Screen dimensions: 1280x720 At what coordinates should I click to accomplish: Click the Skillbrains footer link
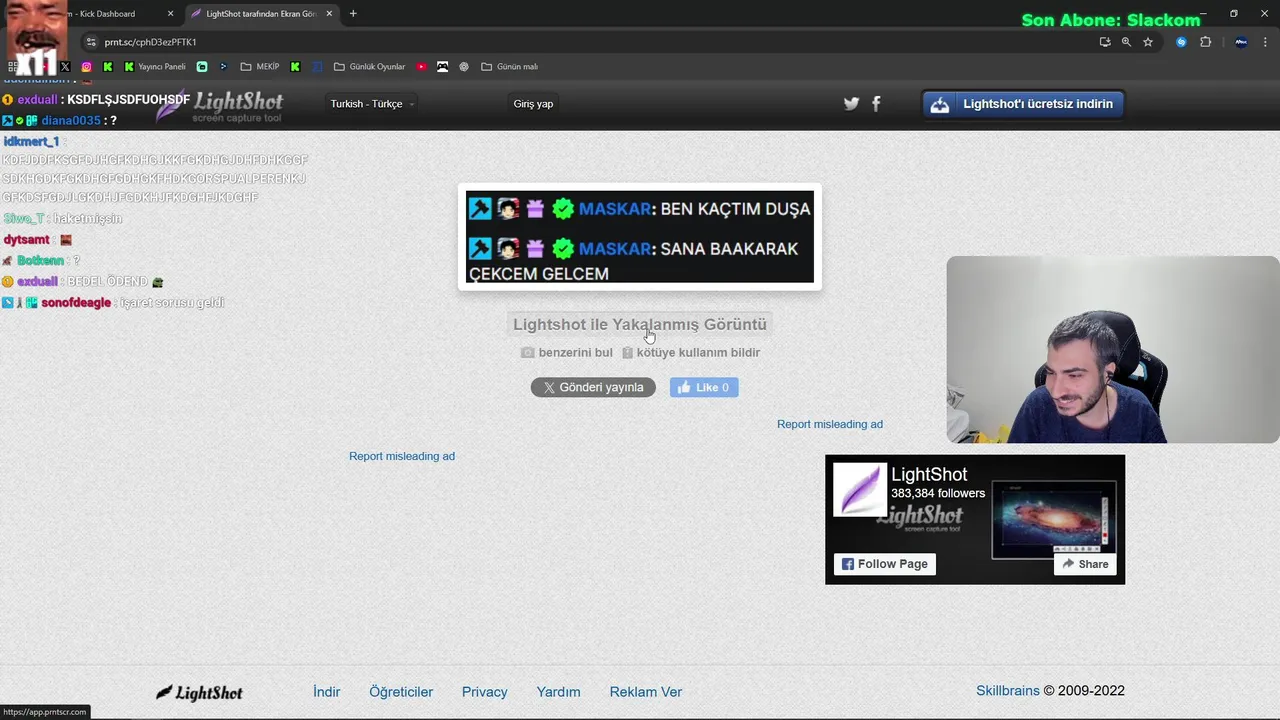click(x=1008, y=691)
